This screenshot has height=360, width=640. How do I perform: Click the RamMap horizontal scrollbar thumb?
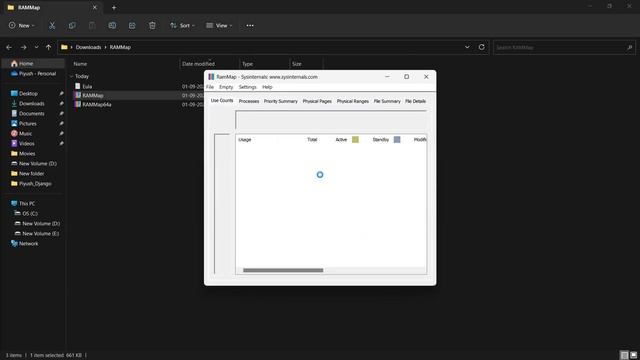click(283, 270)
